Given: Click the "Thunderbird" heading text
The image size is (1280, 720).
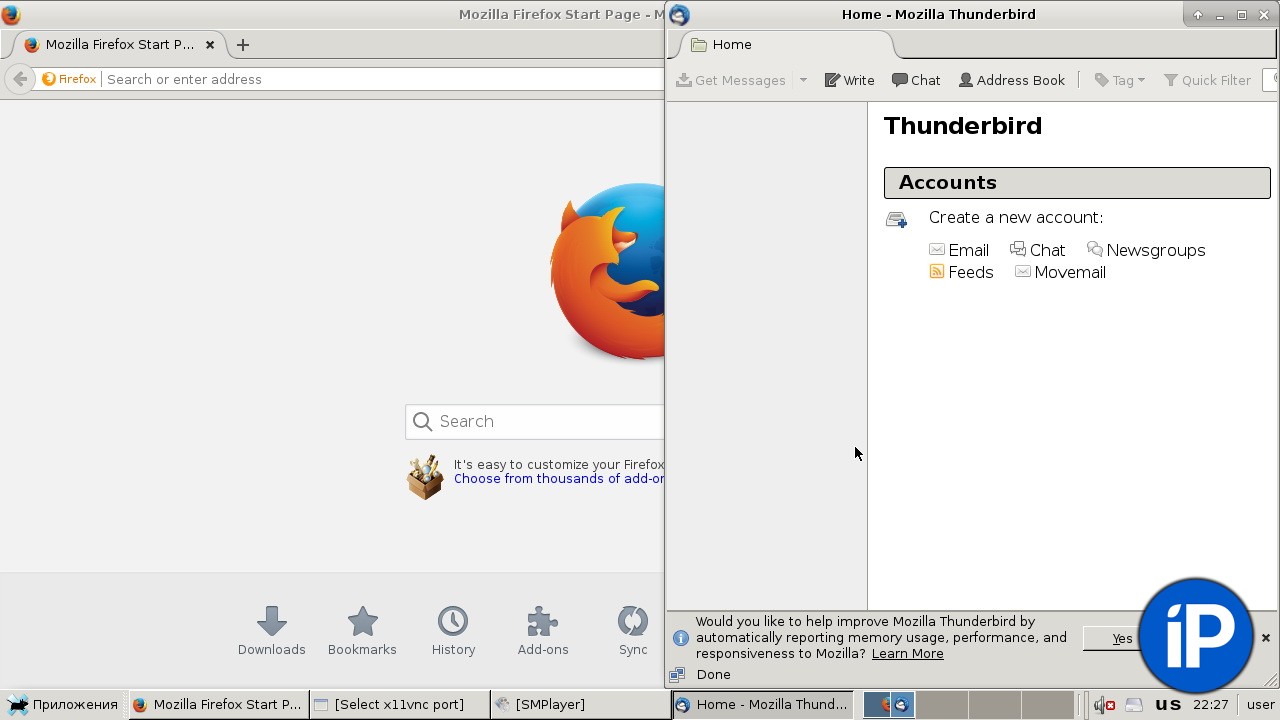Looking at the screenshot, I should tap(963, 126).
